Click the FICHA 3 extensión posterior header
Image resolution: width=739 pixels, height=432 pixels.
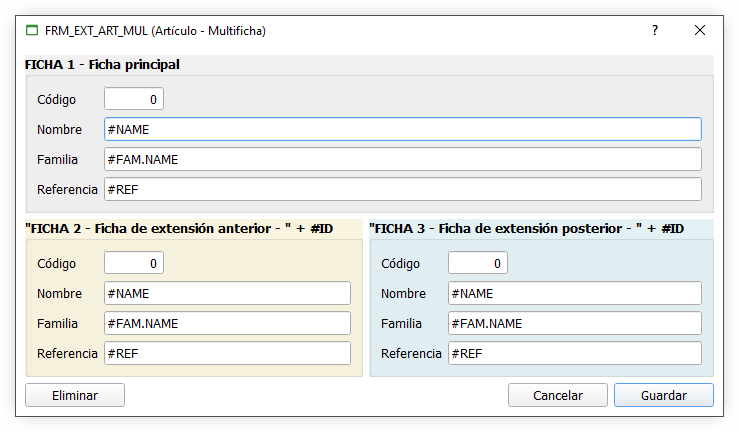pos(526,228)
